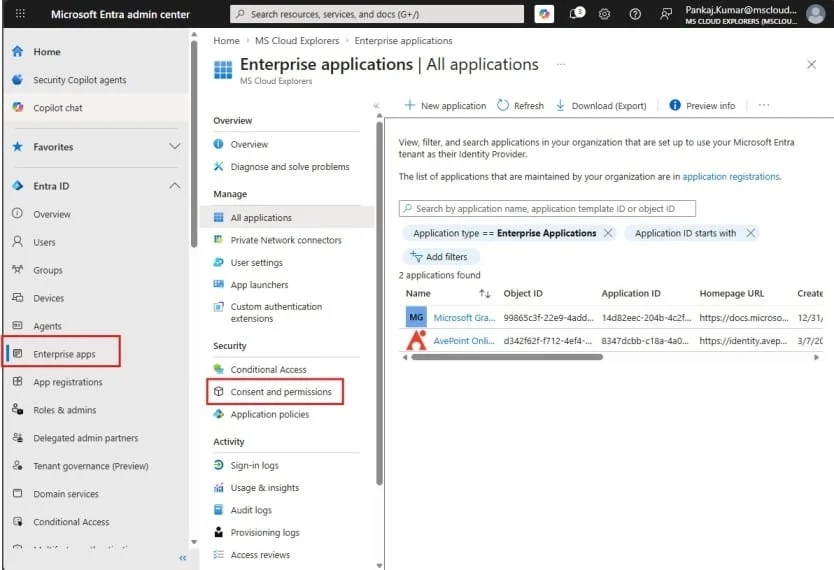Go to Home breadcrumb link
Image resolution: width=834 pixels, height=570 pixels.
(226, 40)
